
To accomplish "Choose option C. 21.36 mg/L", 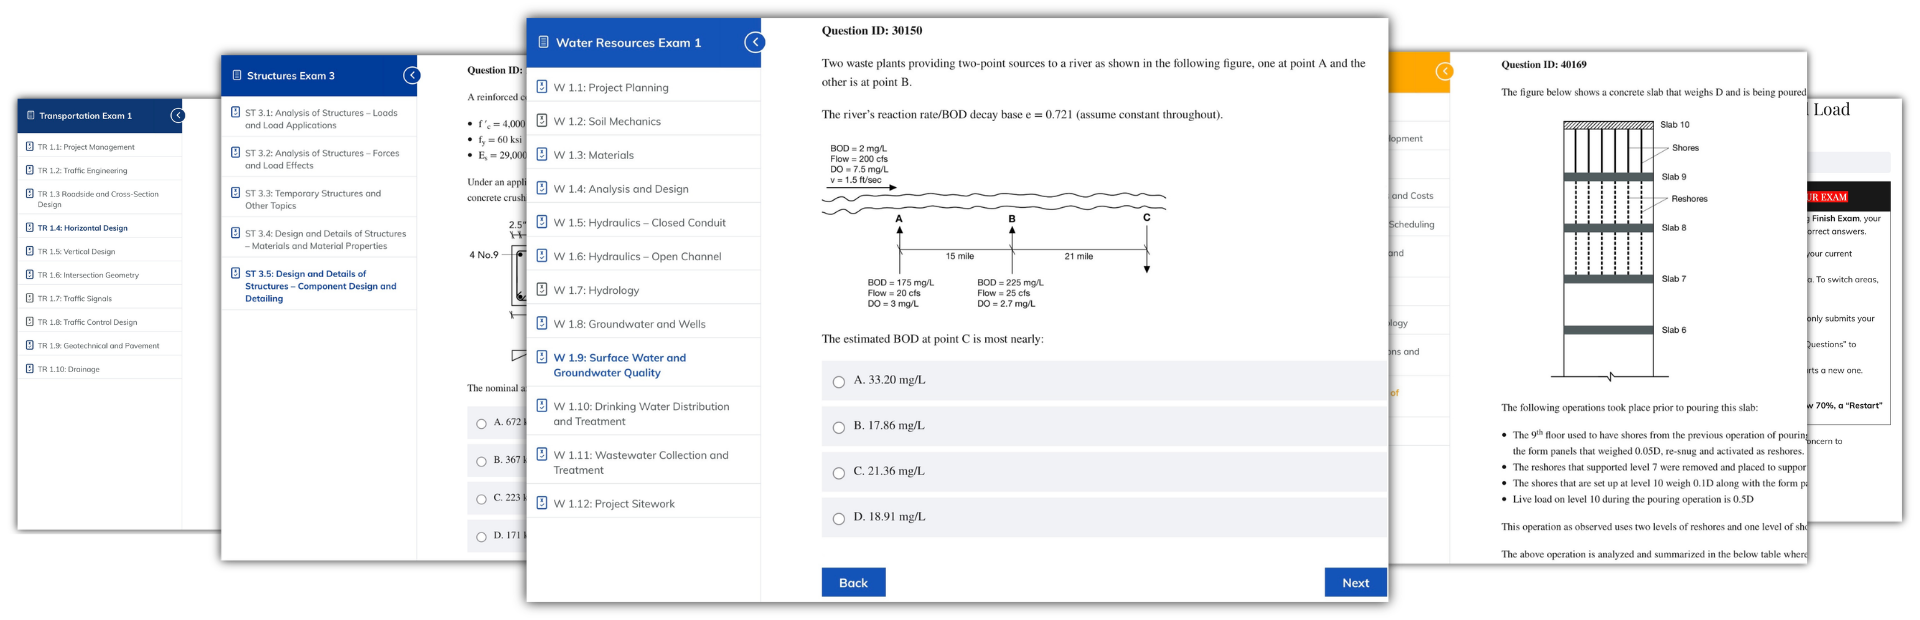I will [839, 473].
